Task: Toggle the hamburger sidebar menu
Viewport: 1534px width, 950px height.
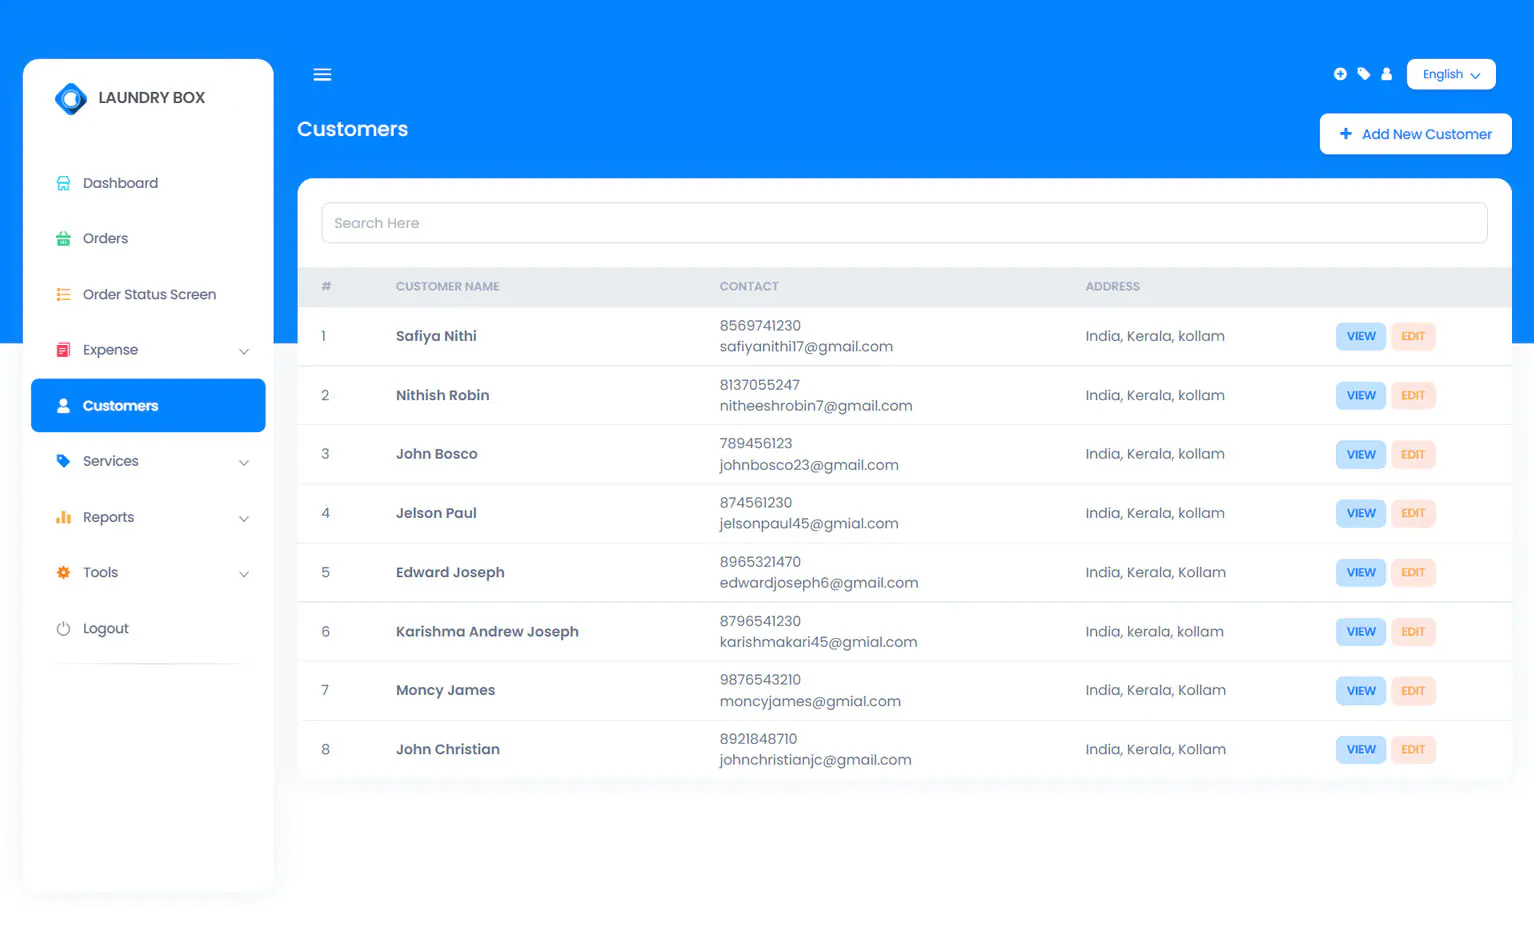Action: coord(322,75)
